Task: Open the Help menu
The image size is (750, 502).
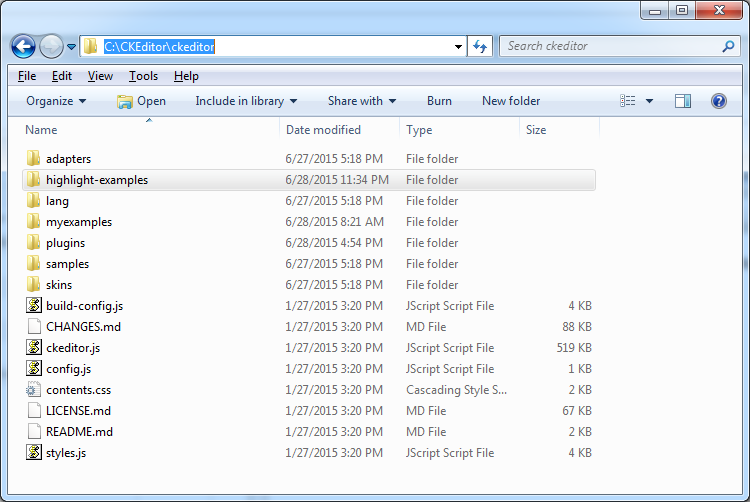Action: tap(186, 76)
